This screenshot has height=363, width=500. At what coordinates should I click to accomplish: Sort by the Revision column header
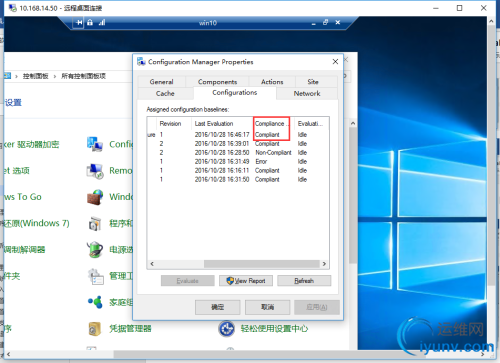(173, 124)
